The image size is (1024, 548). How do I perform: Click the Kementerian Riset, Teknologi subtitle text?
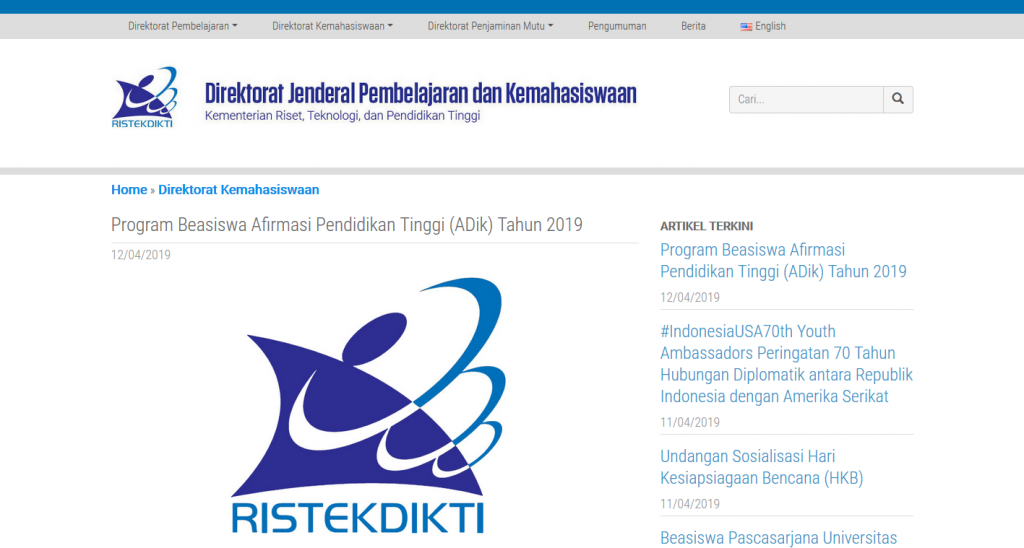tap(342, 116)
